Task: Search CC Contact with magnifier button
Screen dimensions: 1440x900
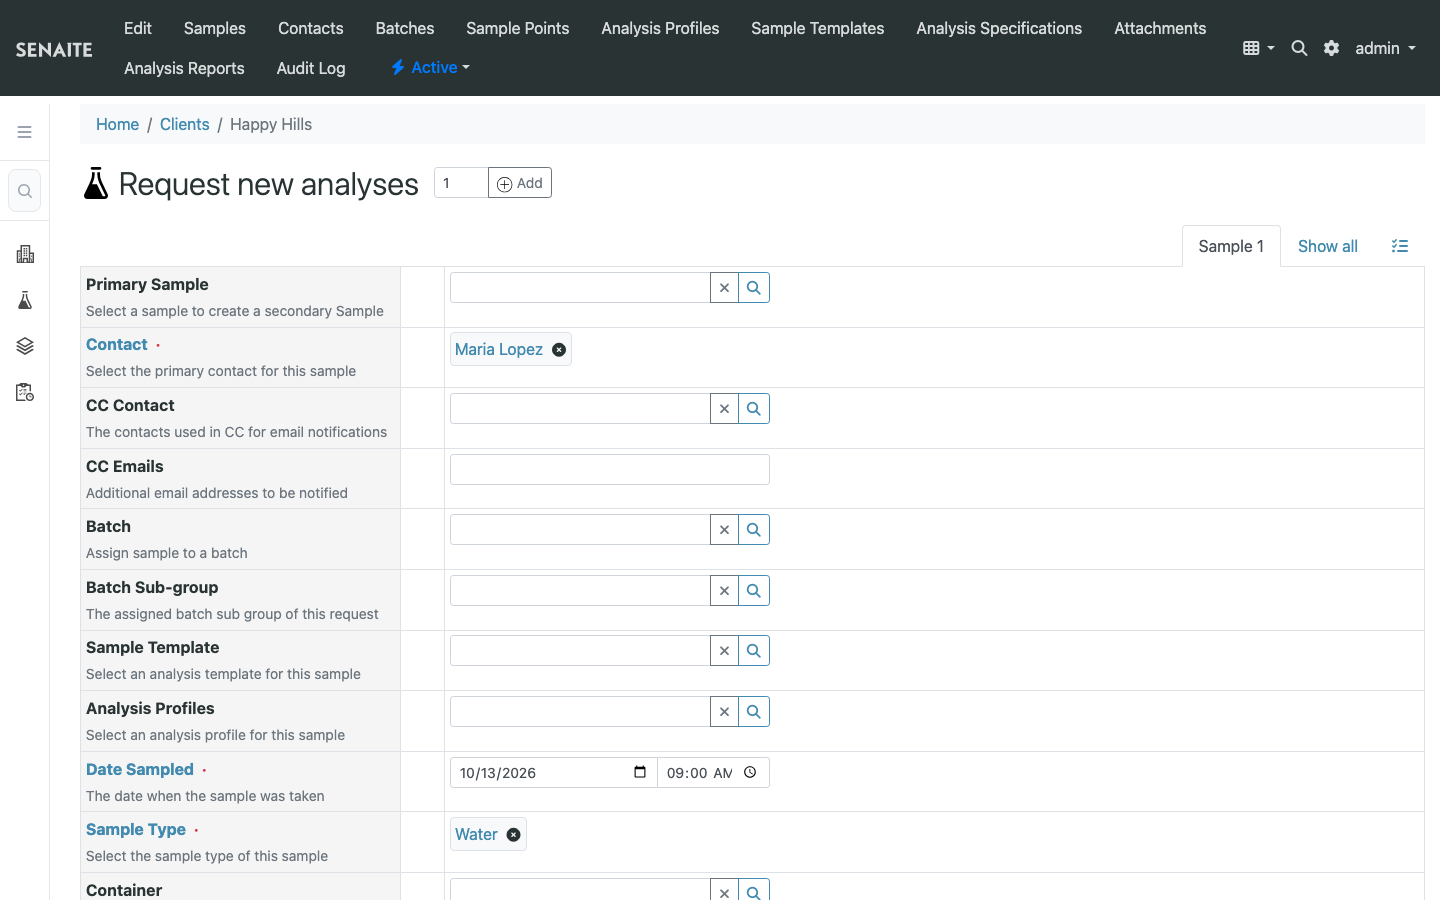Action: click(754, 409)
